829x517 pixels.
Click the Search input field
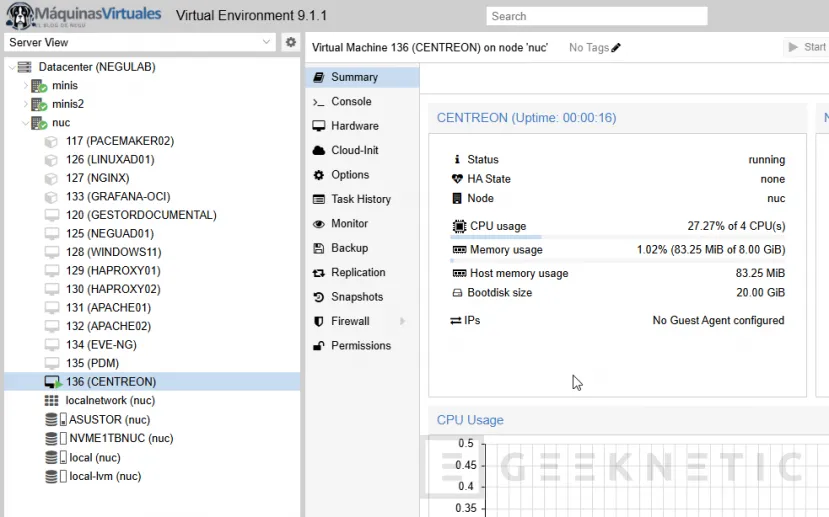pos(597,16)
